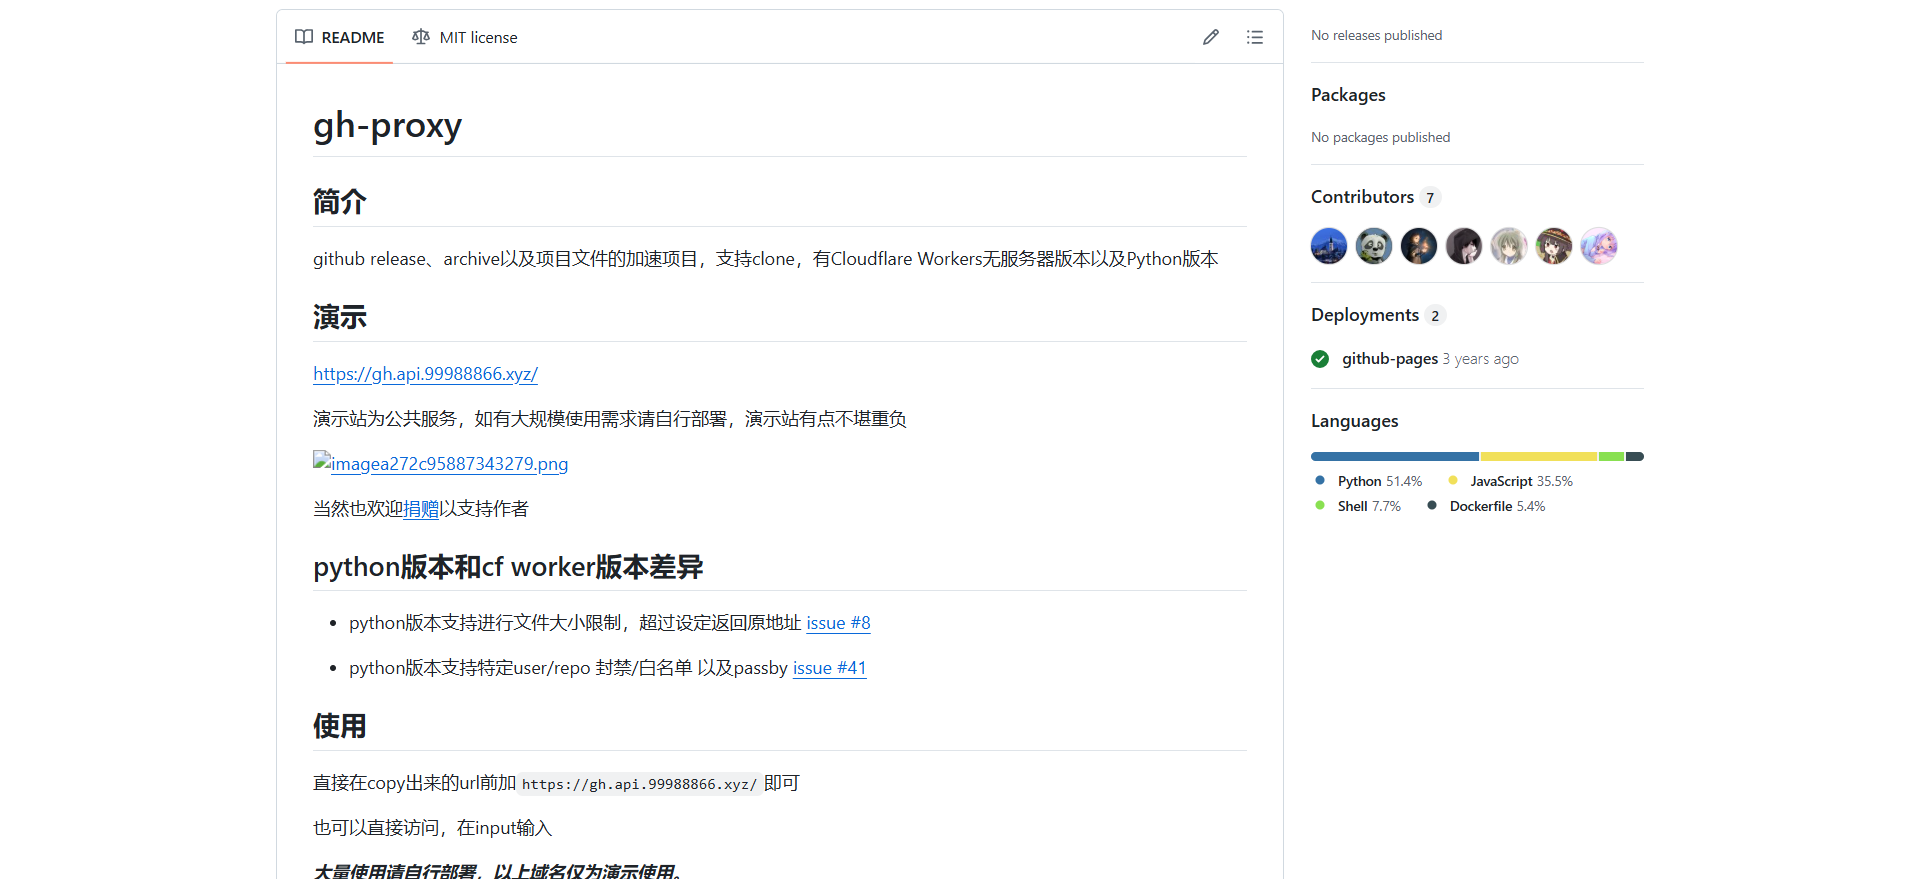The width and height of the screenshot is (1920, 879).
Task: Open the README outline list icon
Action: (1254, 37)
